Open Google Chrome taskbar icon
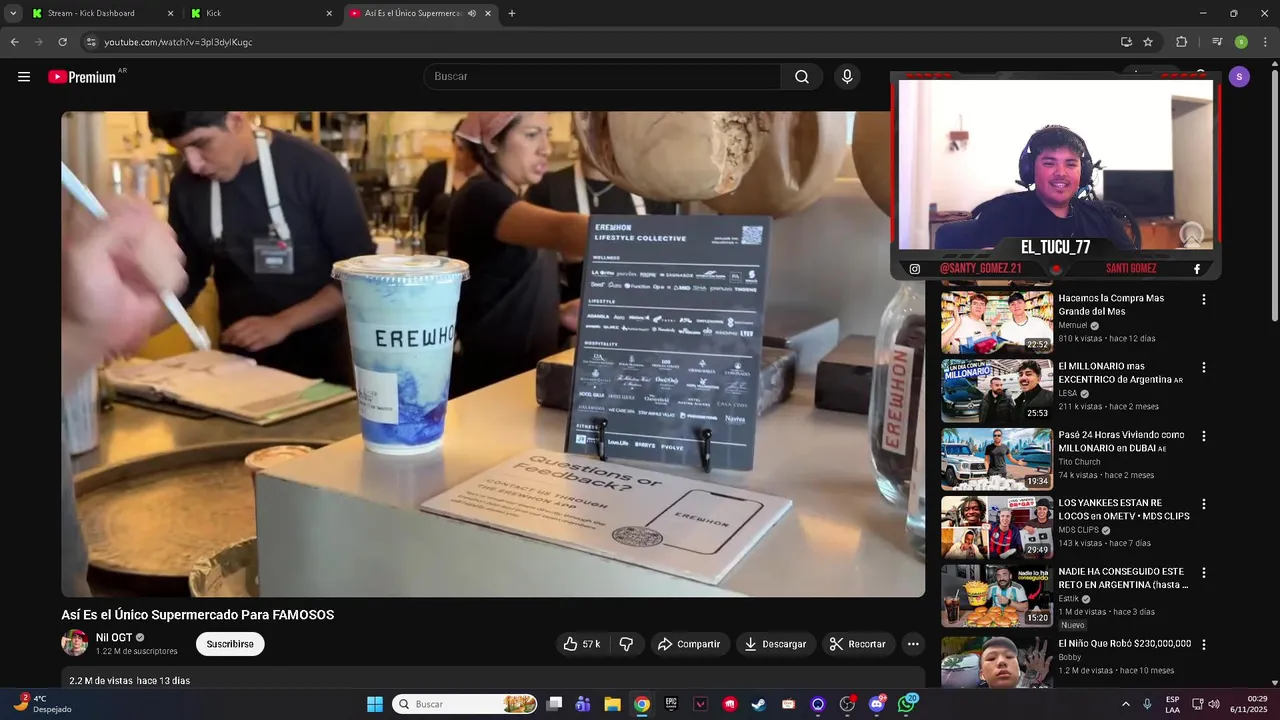This screenshot has width=1280, height=720. pos(642,704)
